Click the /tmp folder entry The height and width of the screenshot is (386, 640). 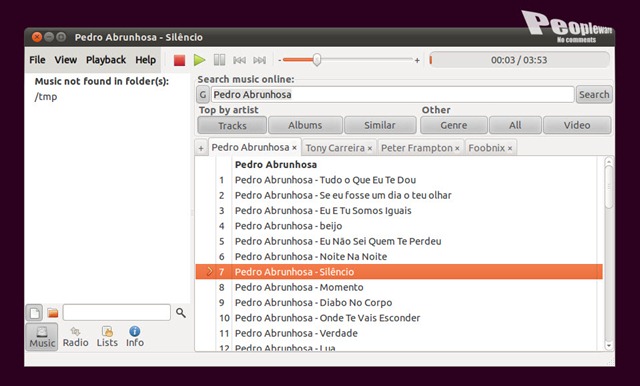coord(46,97)
